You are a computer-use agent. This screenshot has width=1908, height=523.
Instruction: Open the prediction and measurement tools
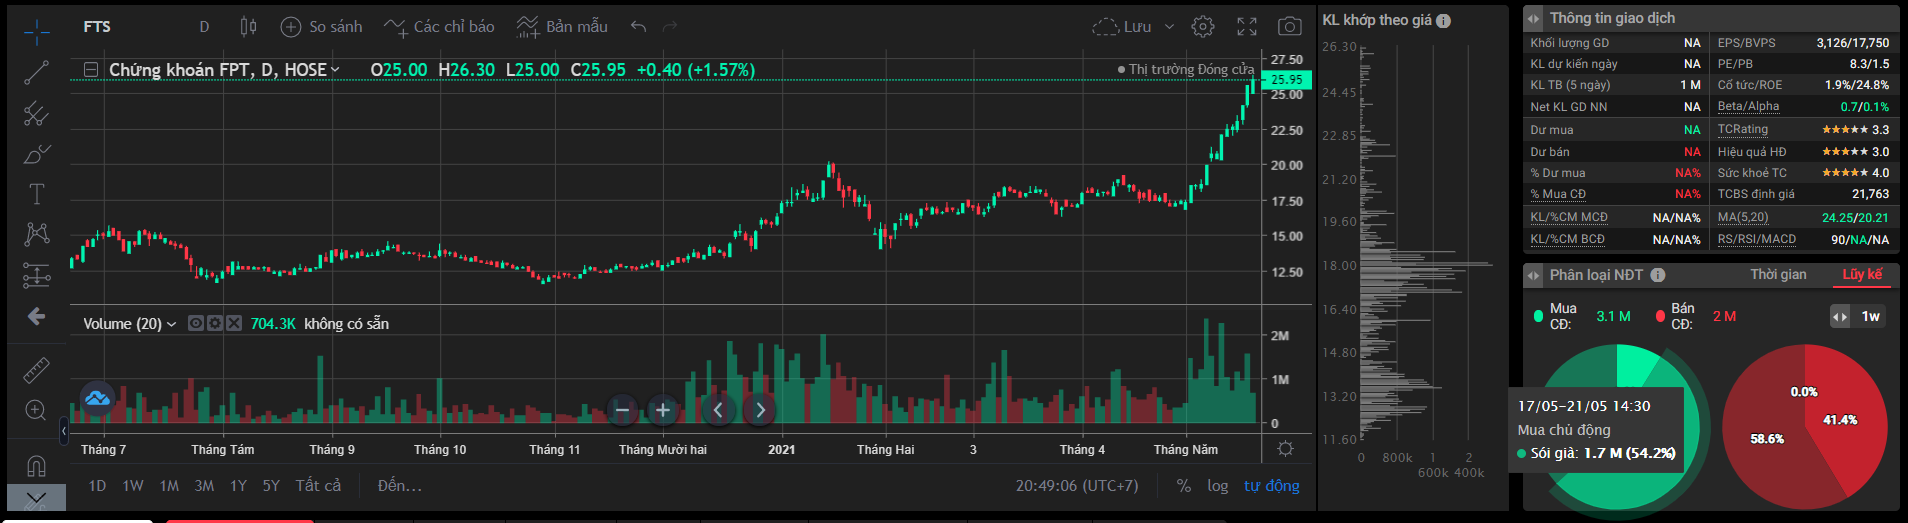point(37,275)
